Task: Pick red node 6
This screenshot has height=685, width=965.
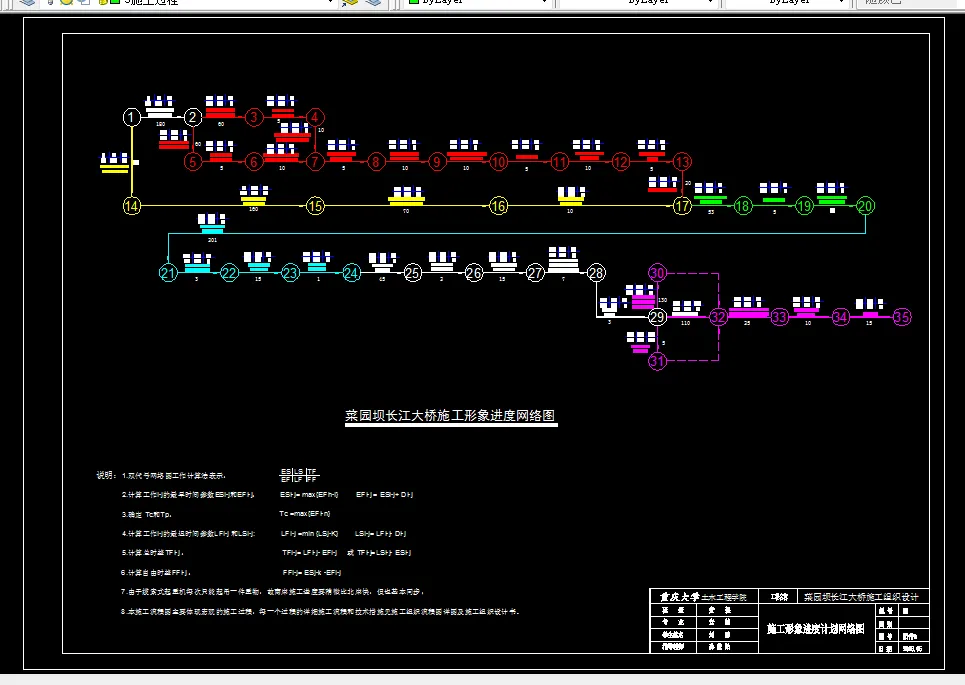Action: point(254,162)
